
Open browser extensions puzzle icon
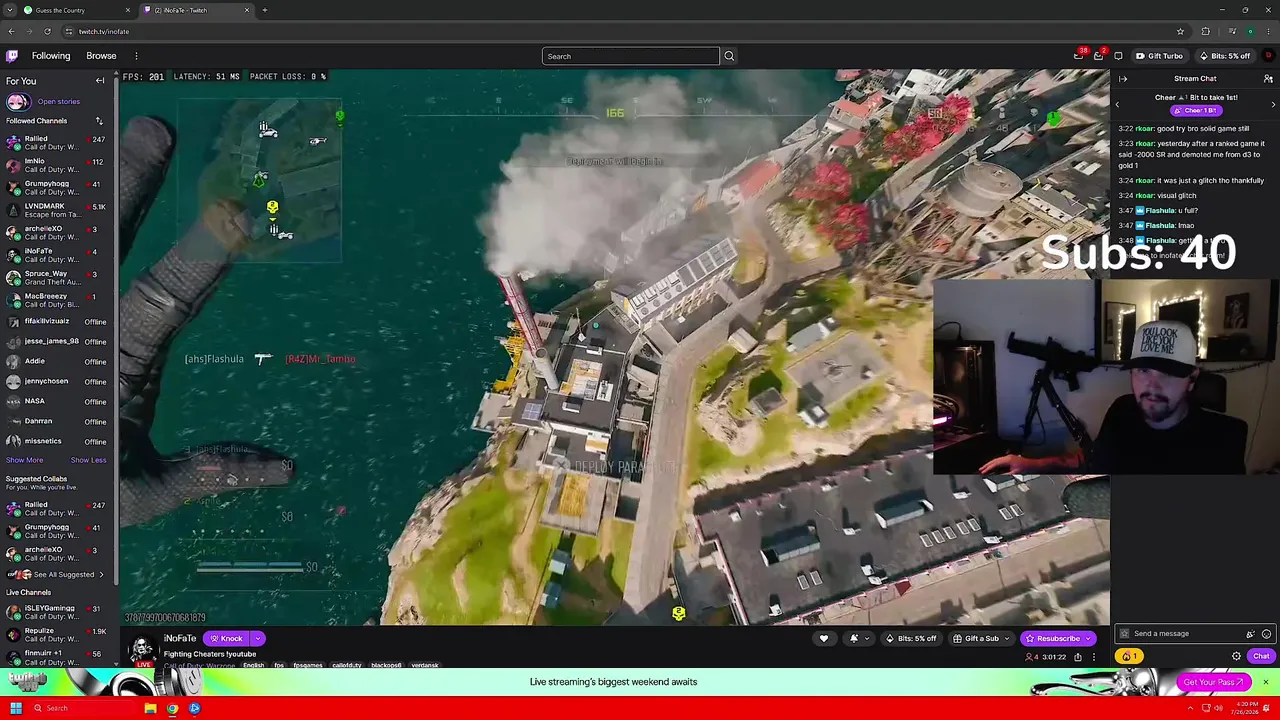click(x=1205, y=31)
